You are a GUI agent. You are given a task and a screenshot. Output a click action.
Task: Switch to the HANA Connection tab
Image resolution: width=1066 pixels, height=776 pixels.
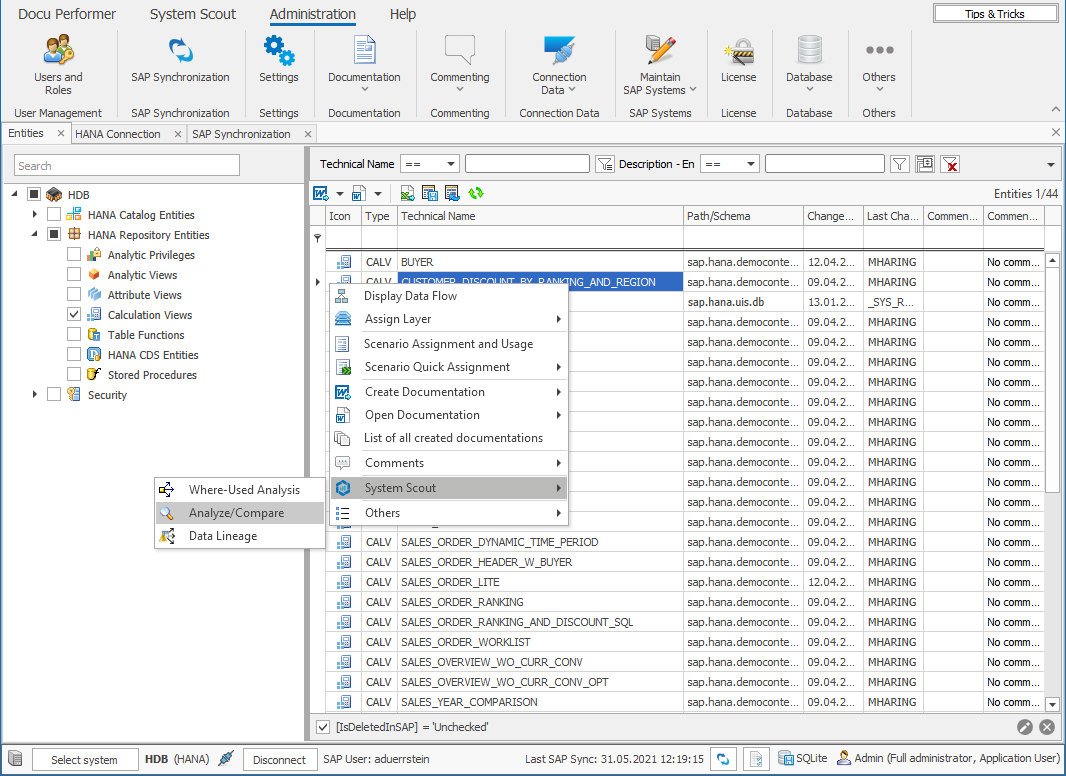[x=118, y=132]
